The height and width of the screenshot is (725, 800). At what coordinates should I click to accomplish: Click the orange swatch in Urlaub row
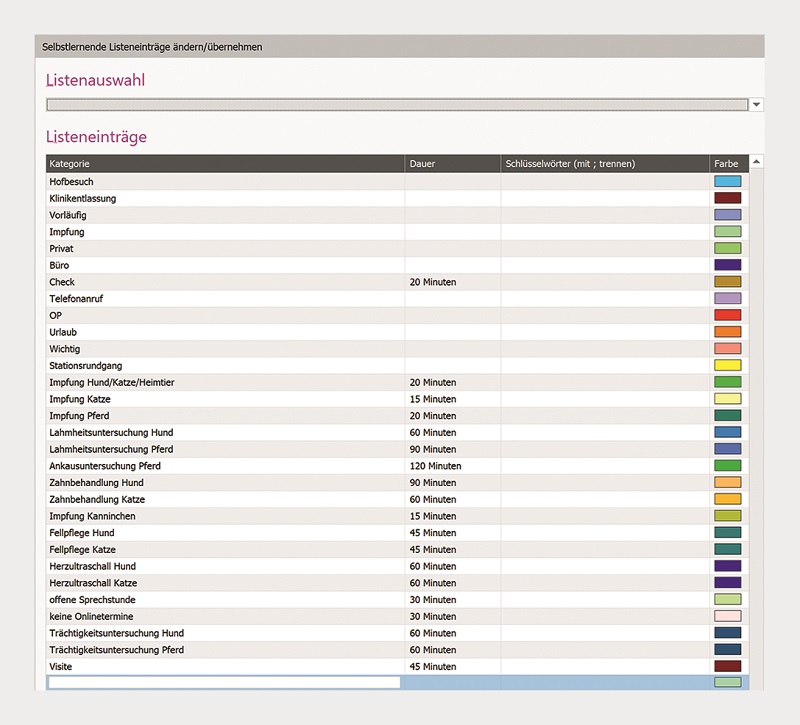(727, 332)
